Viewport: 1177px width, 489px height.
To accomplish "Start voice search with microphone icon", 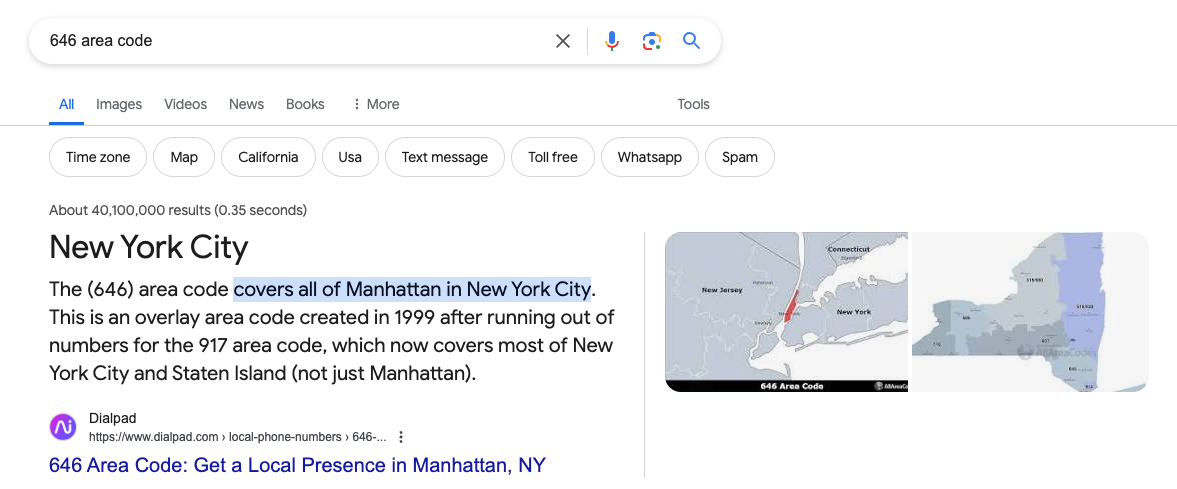I will [612, 41].
